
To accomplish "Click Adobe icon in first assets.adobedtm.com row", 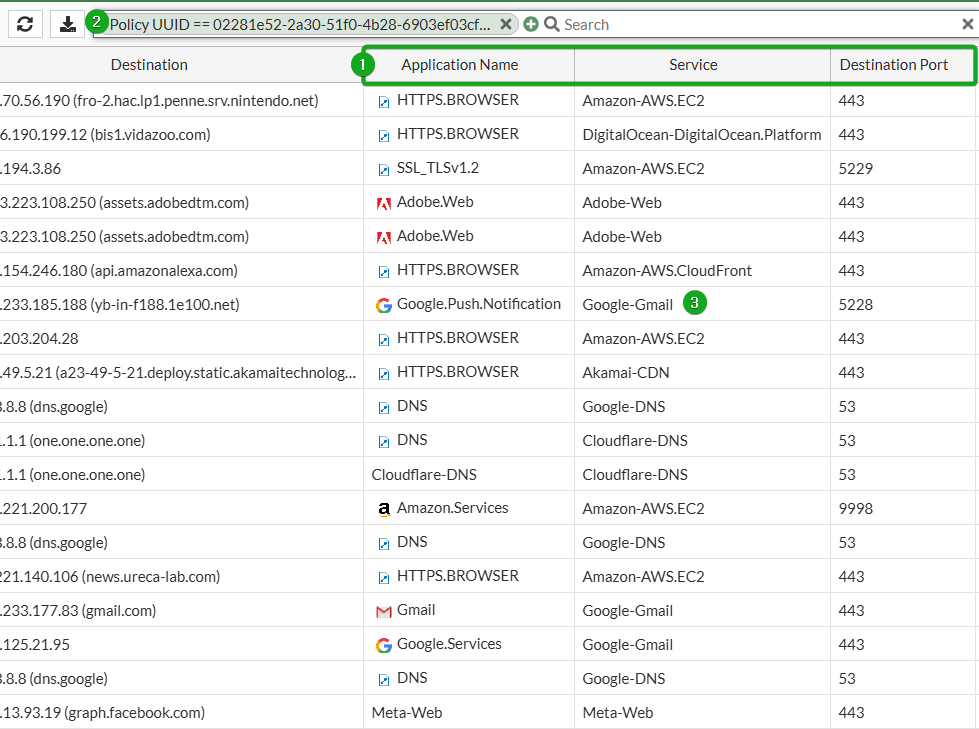I will (x=383, y=203).
